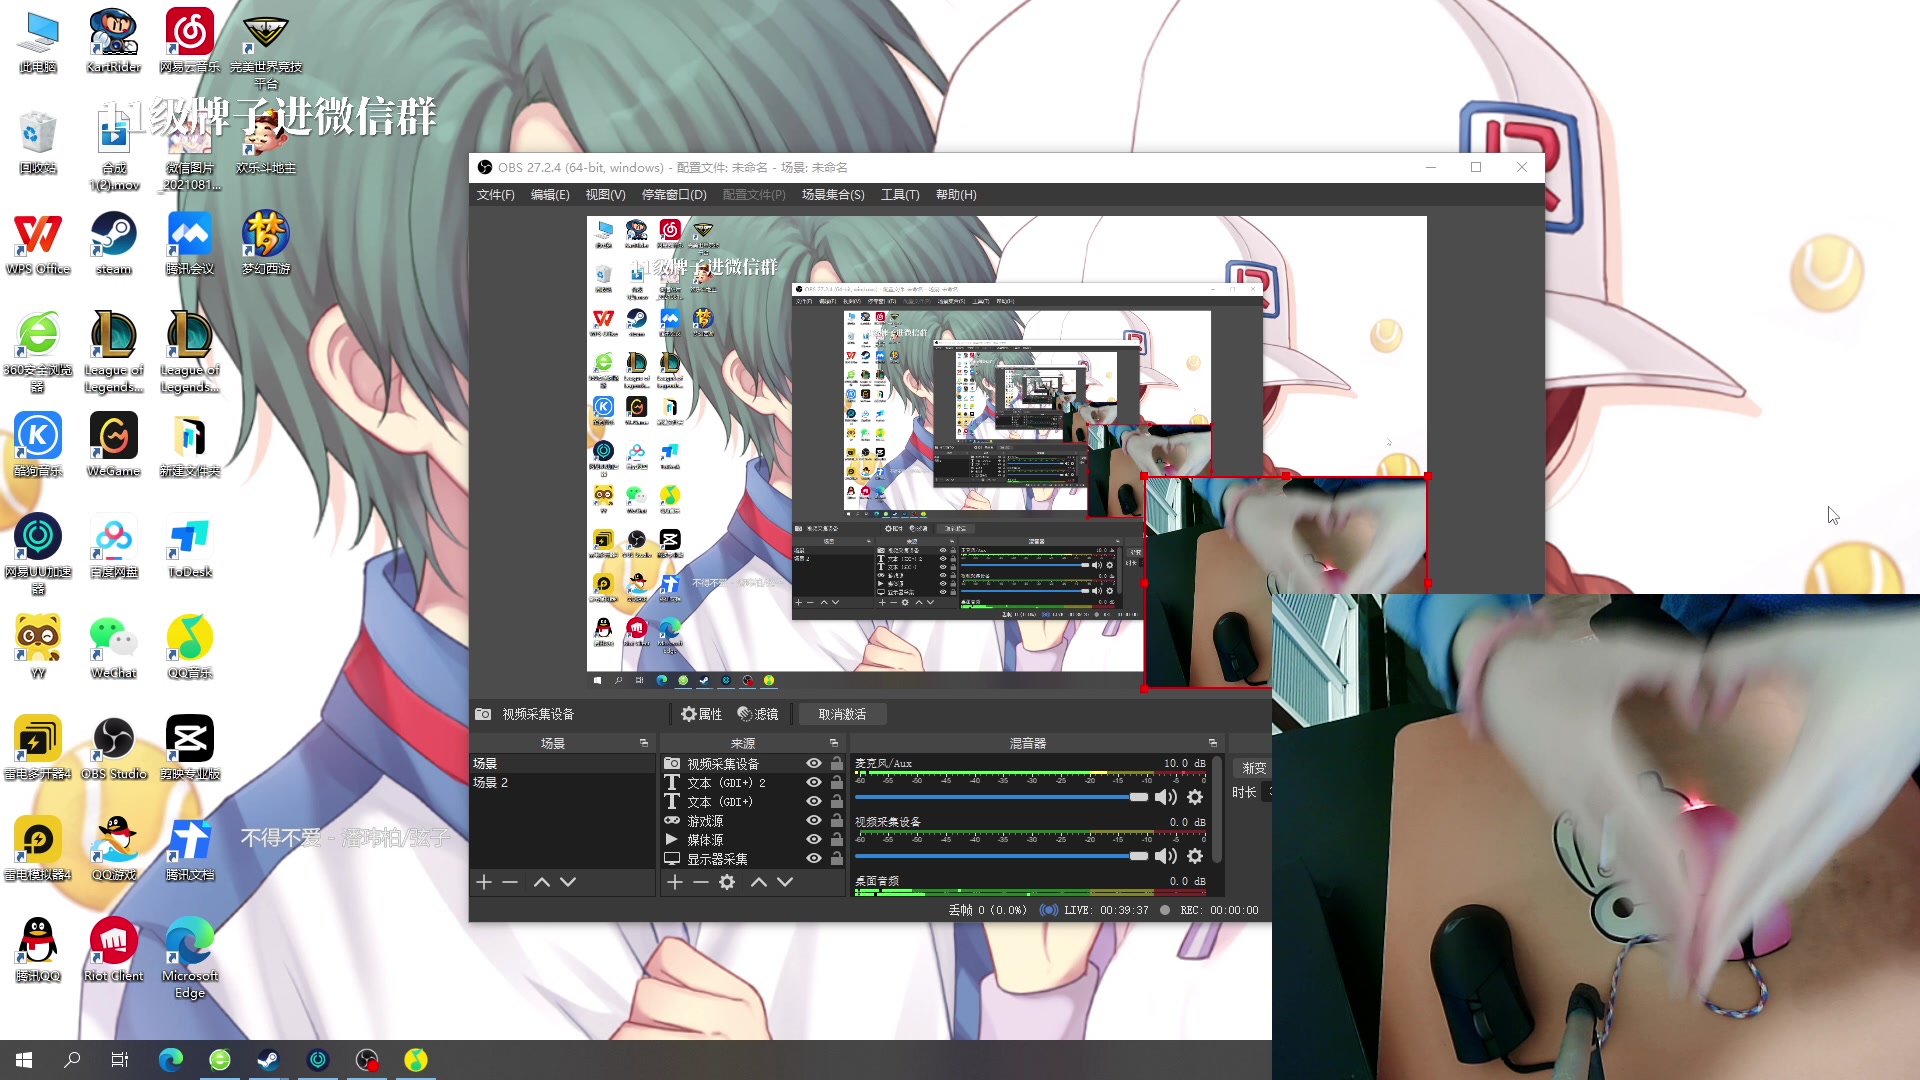
Task: Toggle lock on 游戏源 source
Action: coord(837,820)
